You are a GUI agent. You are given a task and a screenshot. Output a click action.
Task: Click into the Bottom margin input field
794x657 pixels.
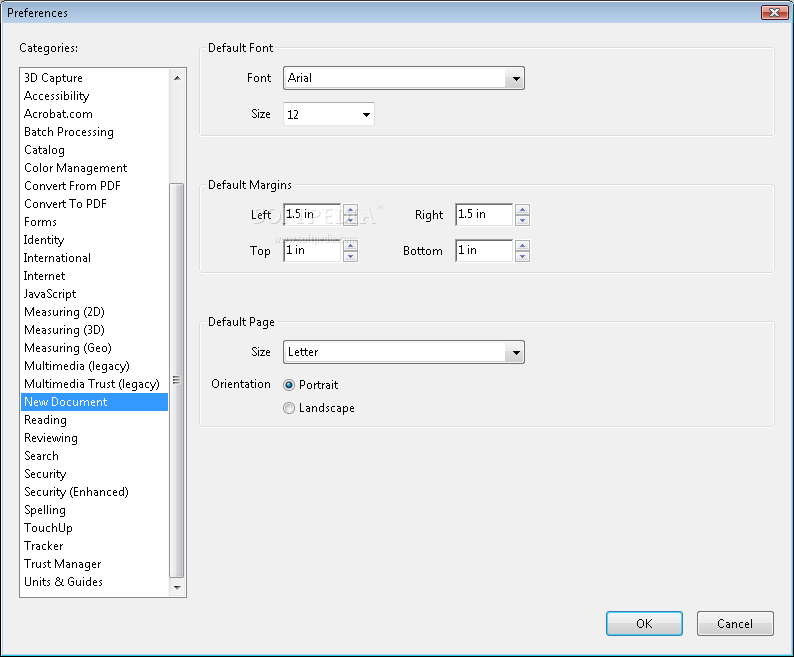485,251
